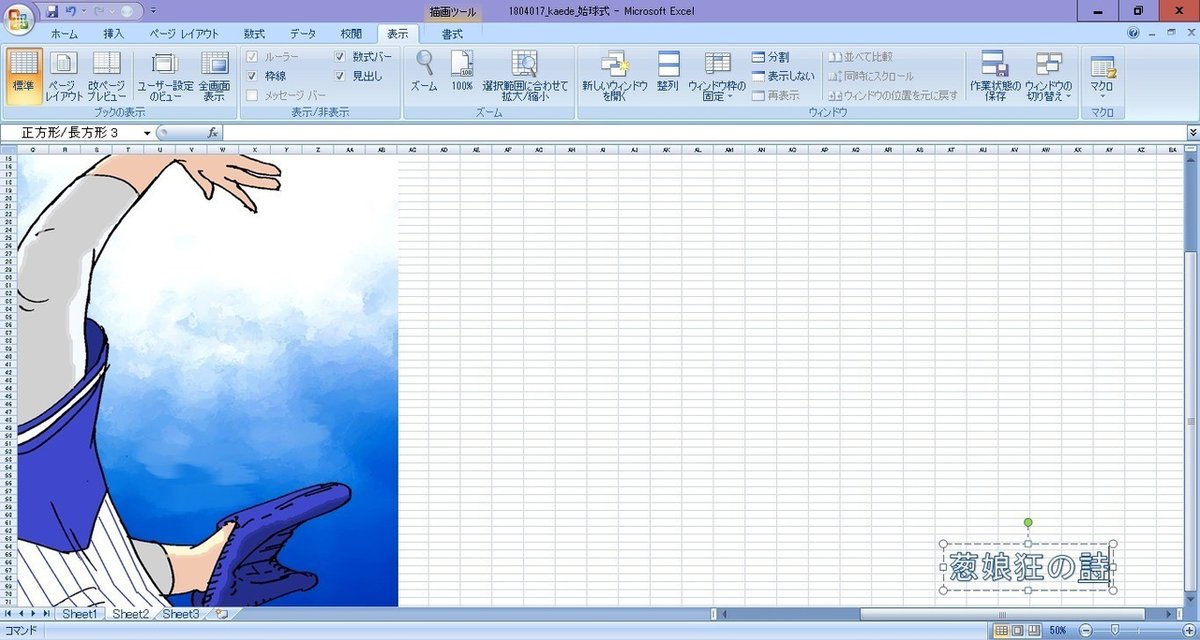The image size is (1200, 640).
Task: Toggle the 数式バー checkbox
Action: click(x=340, y=57)
